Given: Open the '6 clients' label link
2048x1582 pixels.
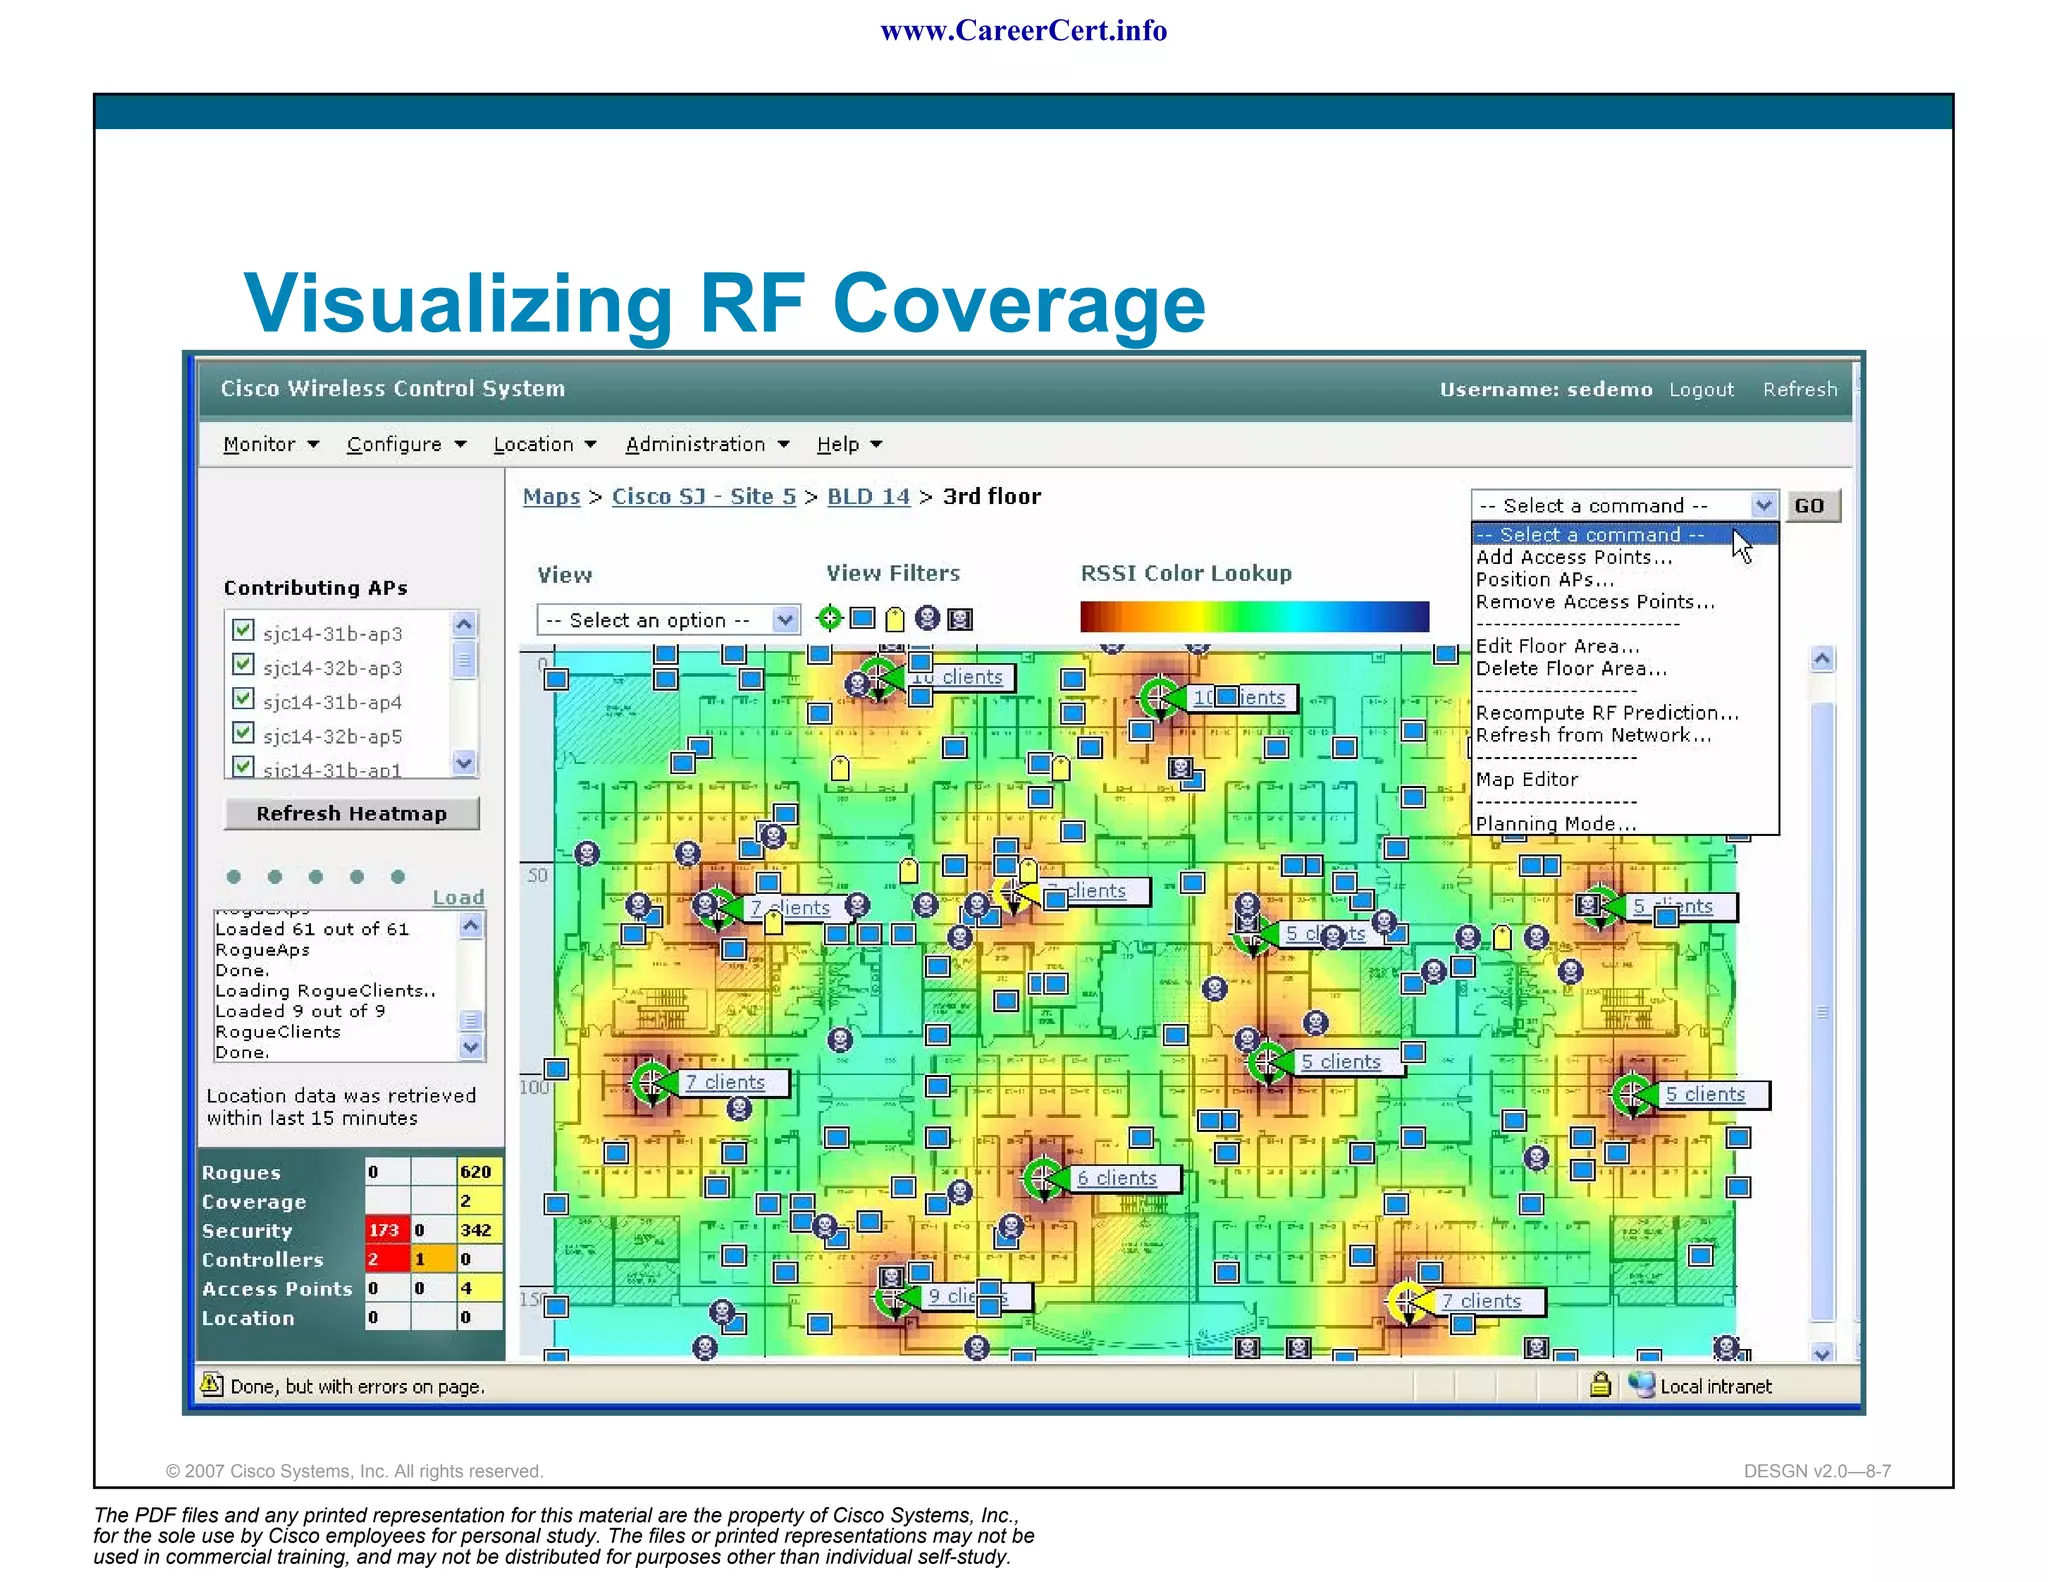Looking at the screenshot, I should click(x=1116, y=1178).
